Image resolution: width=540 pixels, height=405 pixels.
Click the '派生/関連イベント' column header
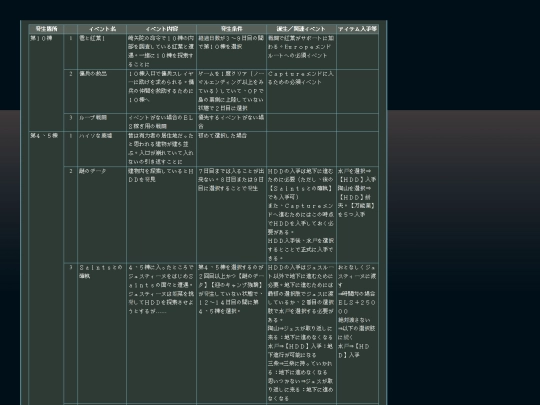tap(301, 29)
